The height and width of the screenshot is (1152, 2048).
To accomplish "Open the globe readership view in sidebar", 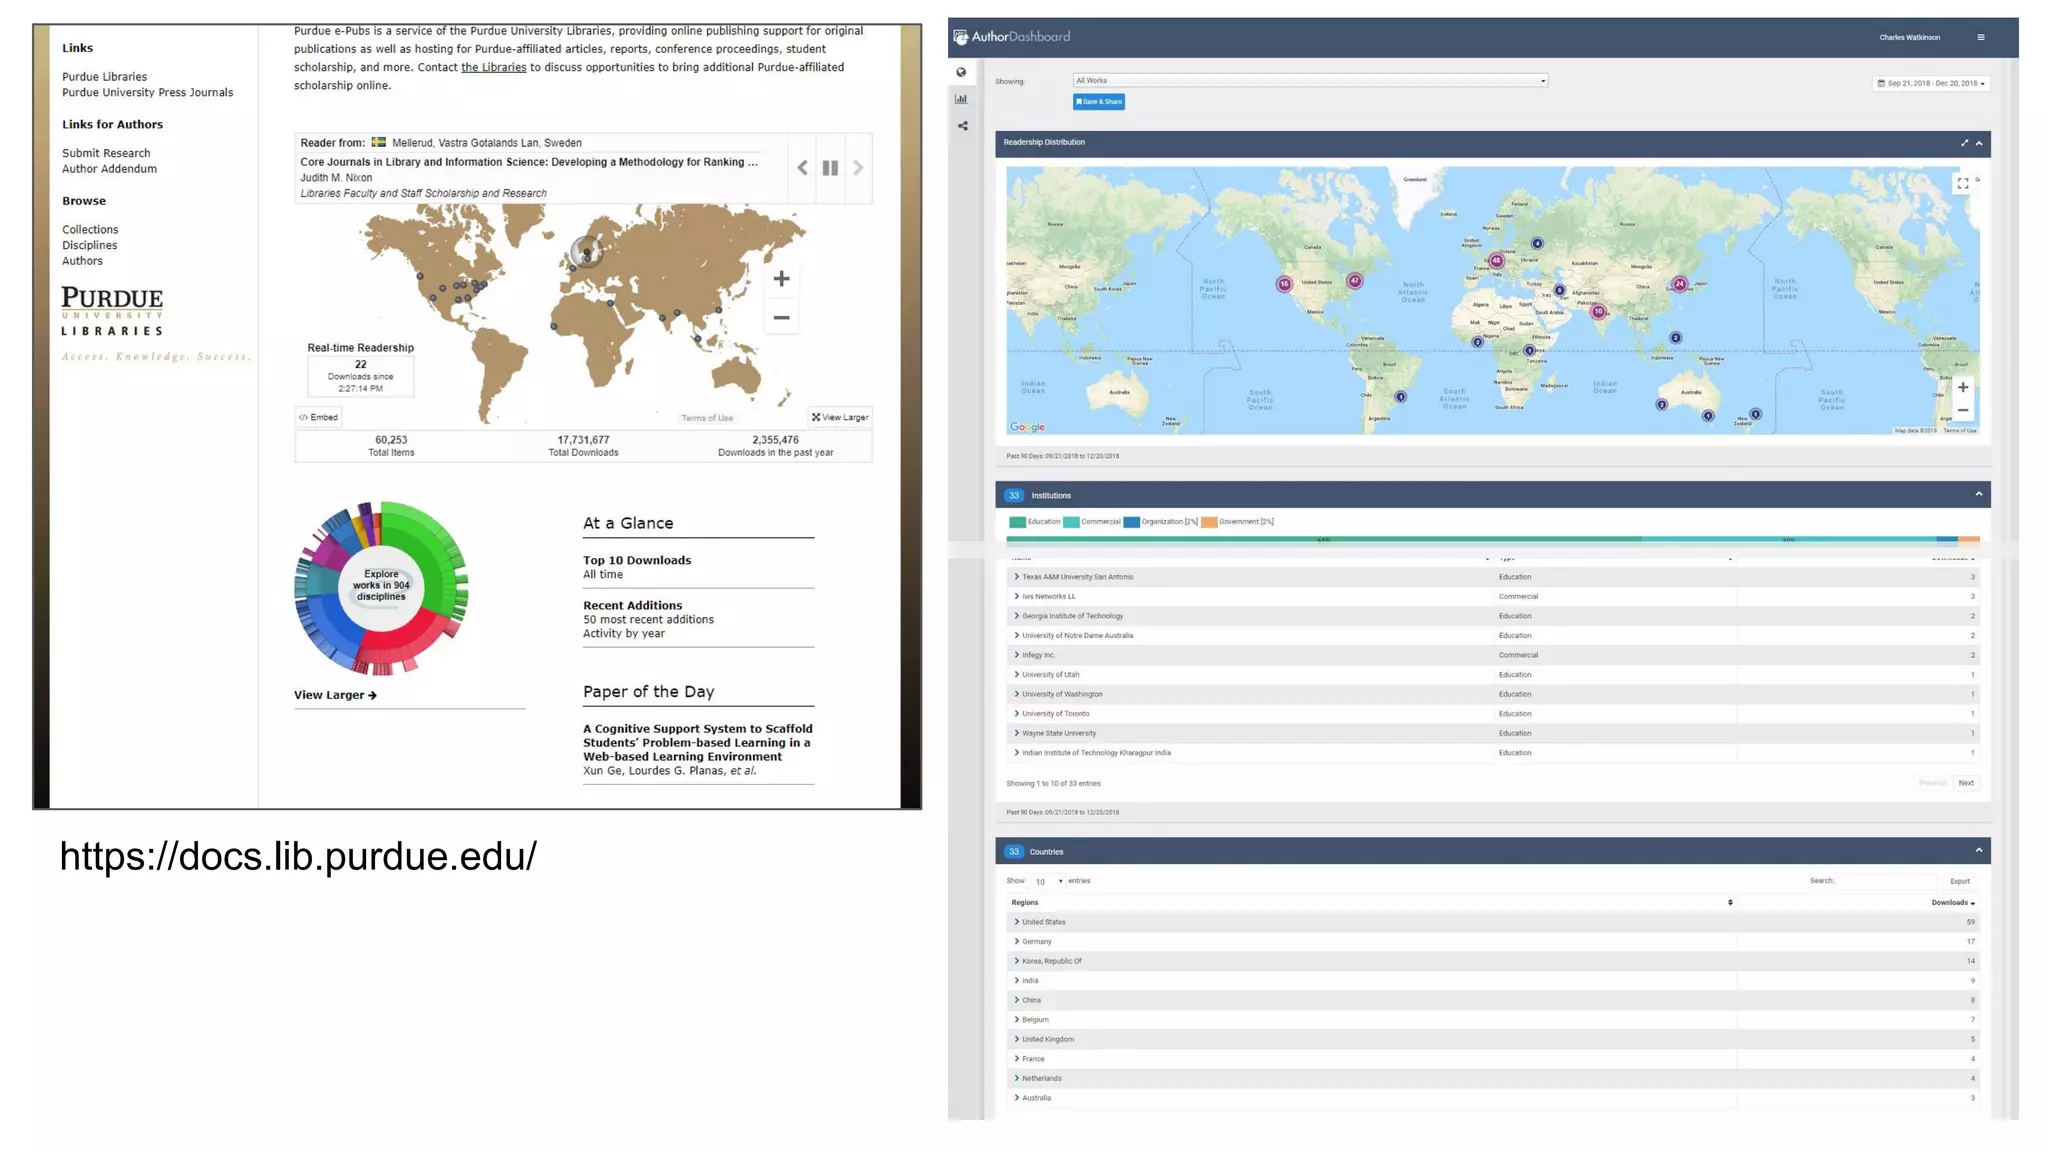I will coord(961,72).
